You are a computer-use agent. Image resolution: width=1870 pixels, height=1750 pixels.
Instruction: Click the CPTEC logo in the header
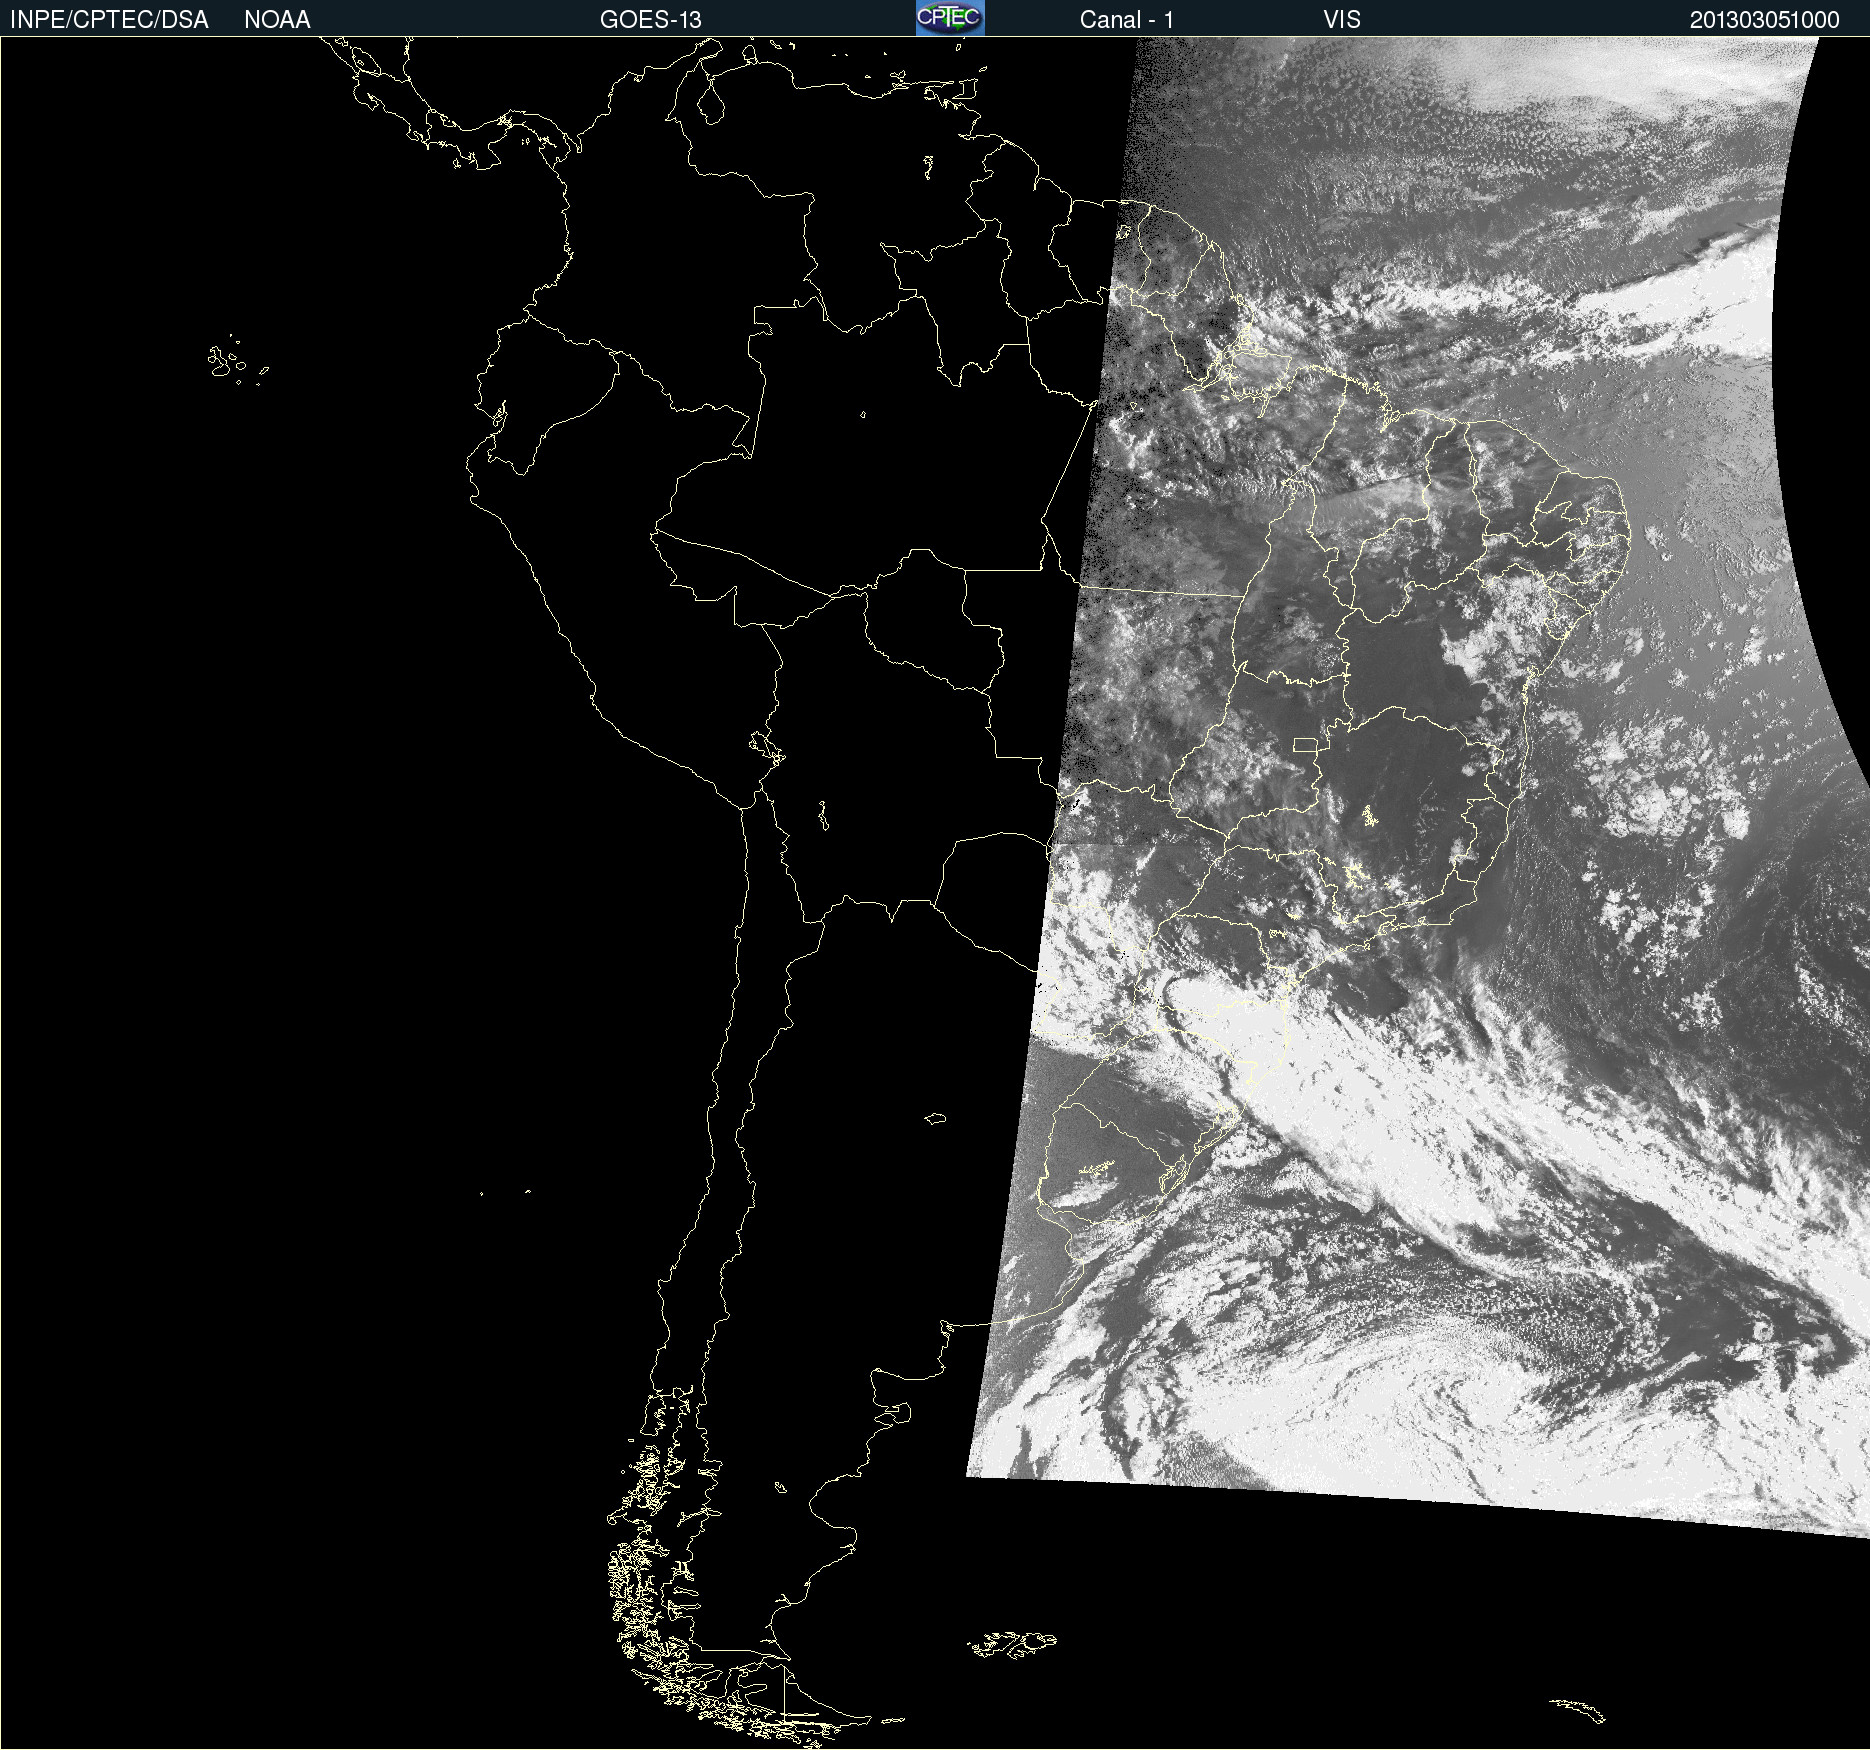click(x=949, y=18)
